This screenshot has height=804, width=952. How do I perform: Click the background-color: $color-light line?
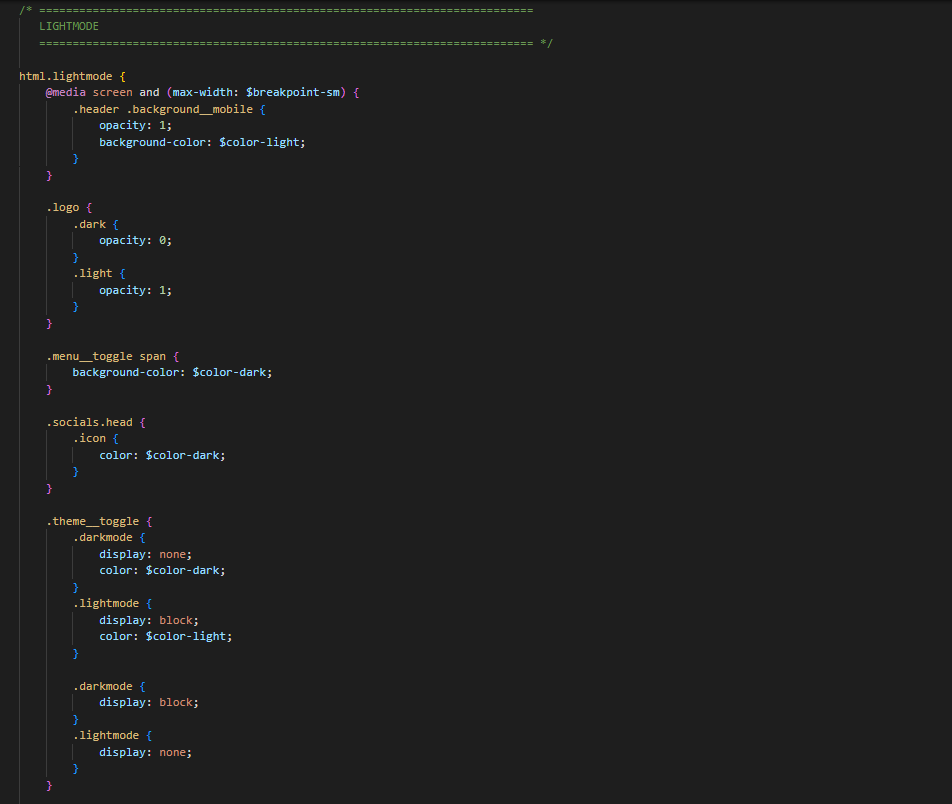click(201, 142)
